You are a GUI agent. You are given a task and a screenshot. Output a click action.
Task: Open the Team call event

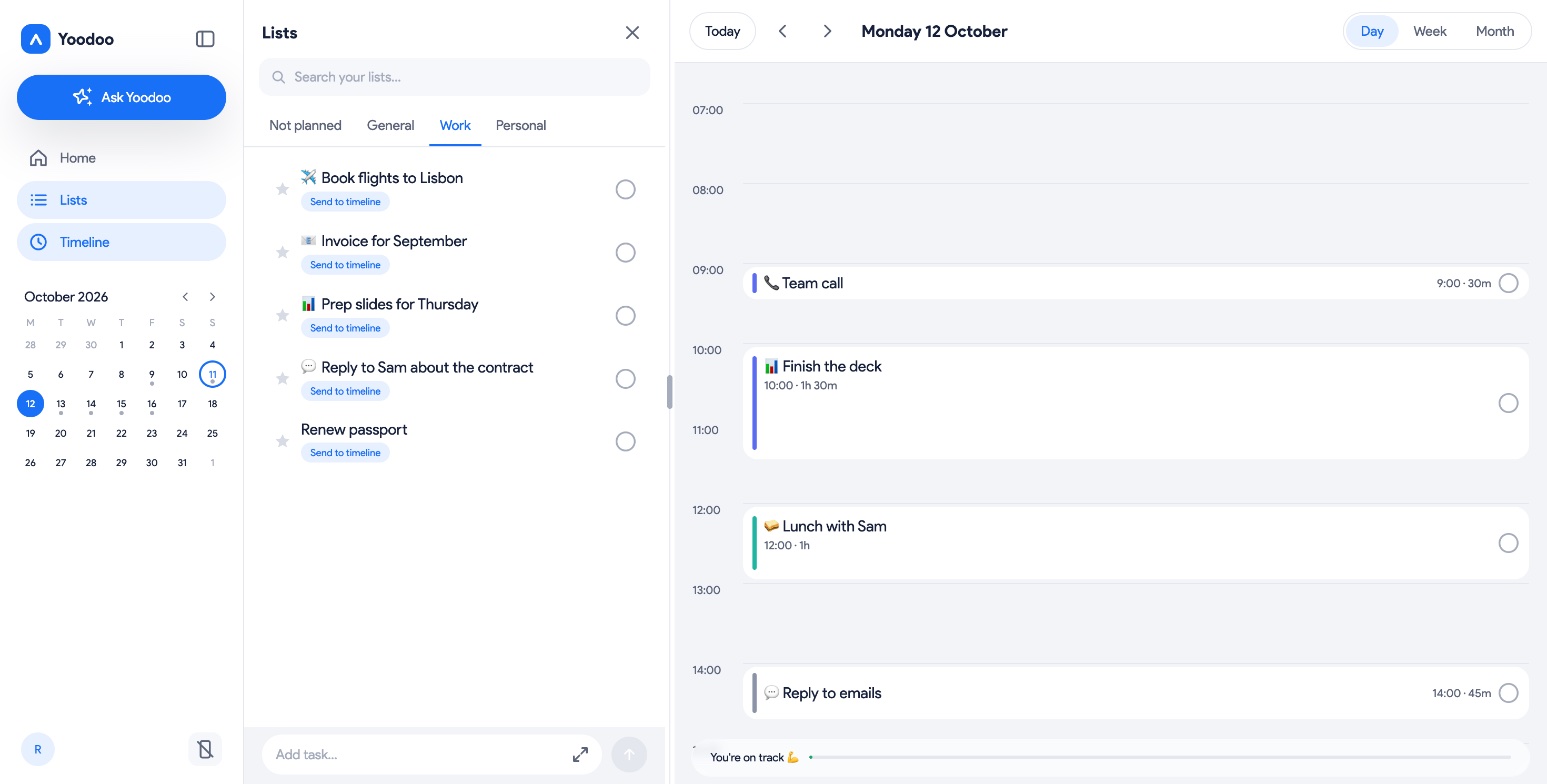click(1136, 283)
